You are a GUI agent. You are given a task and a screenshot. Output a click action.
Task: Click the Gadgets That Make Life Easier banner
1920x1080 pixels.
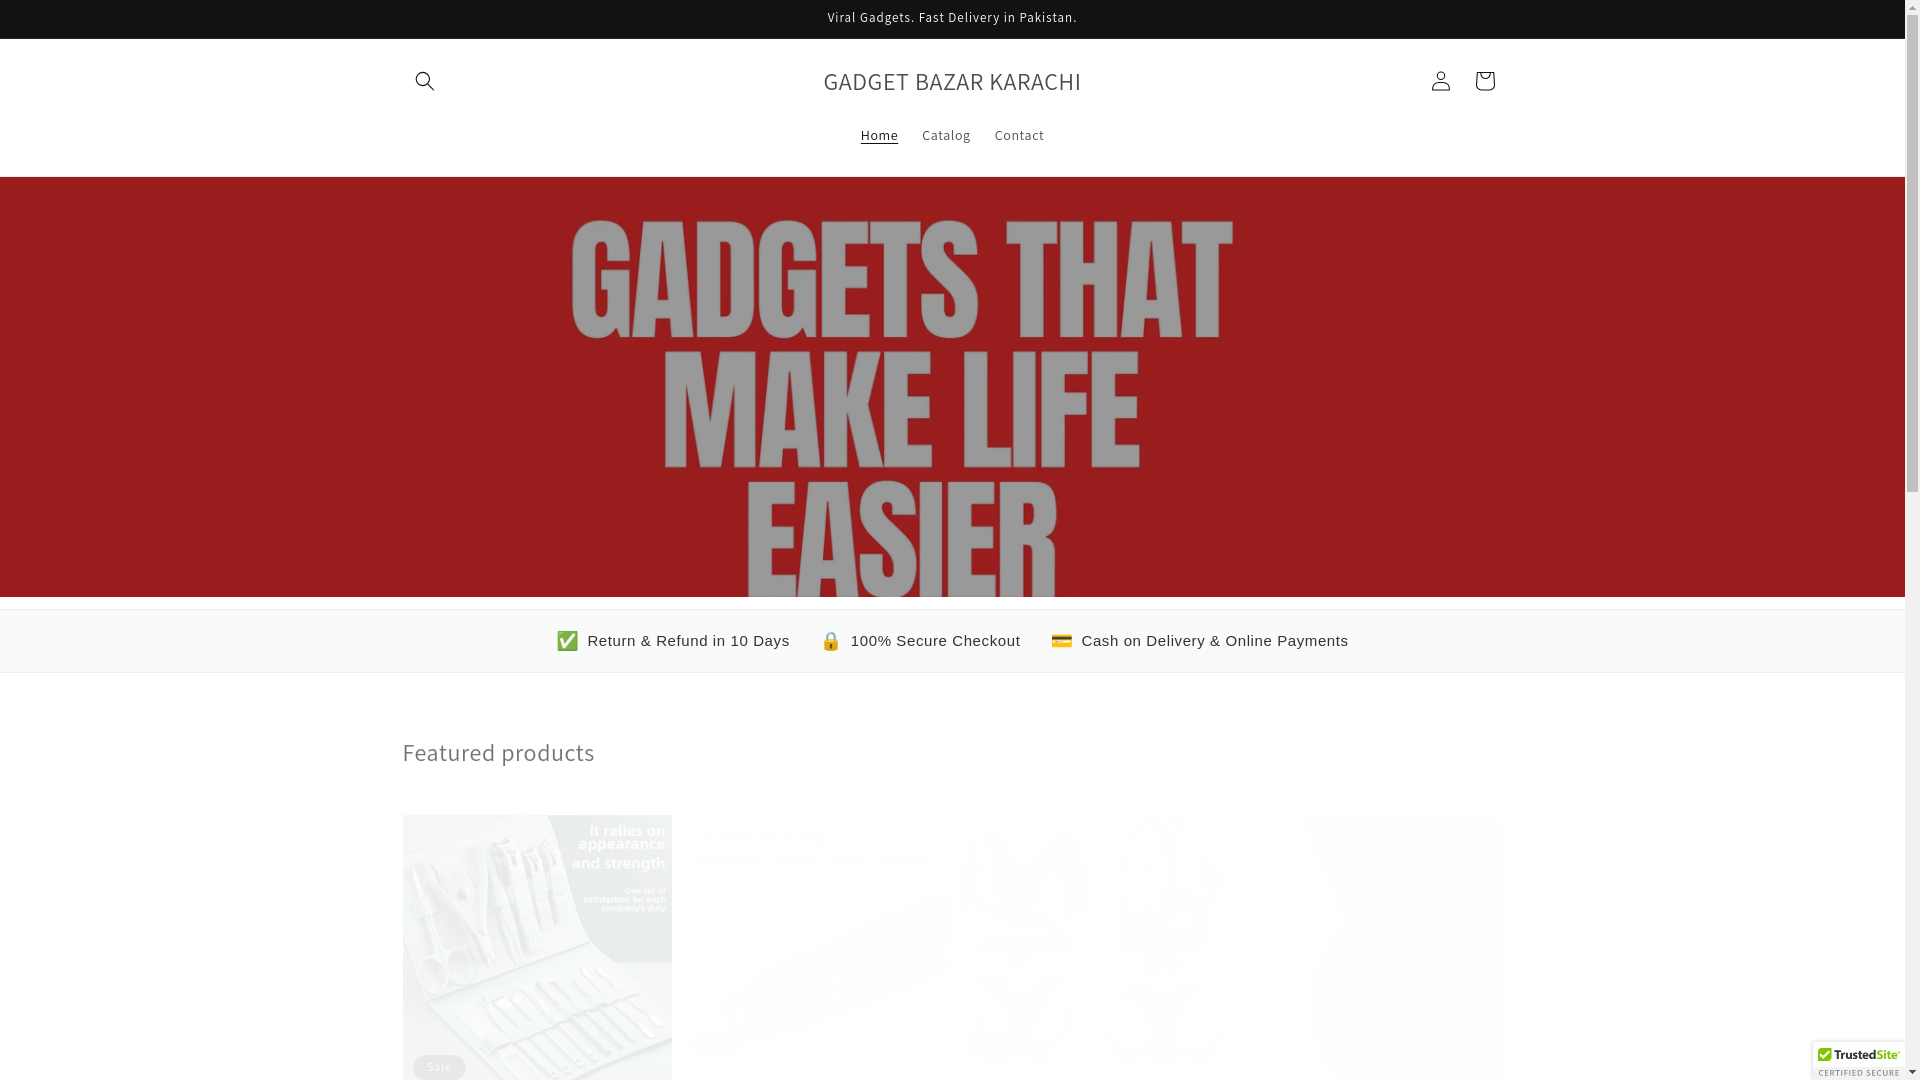952,387
